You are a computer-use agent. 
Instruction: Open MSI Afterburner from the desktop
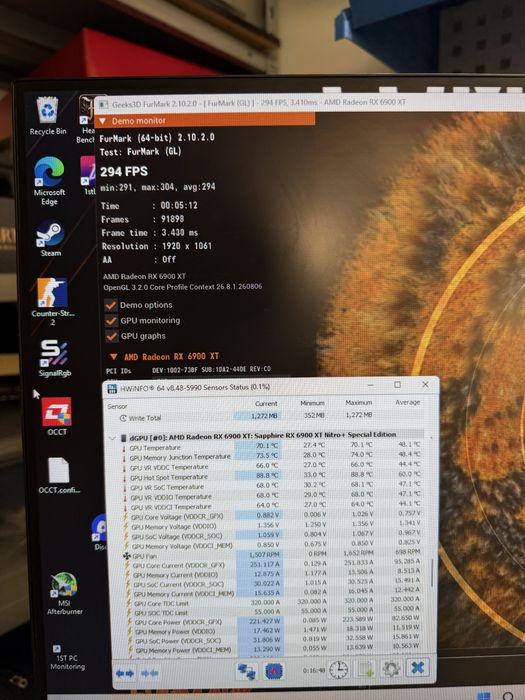[x=64, y=593]
